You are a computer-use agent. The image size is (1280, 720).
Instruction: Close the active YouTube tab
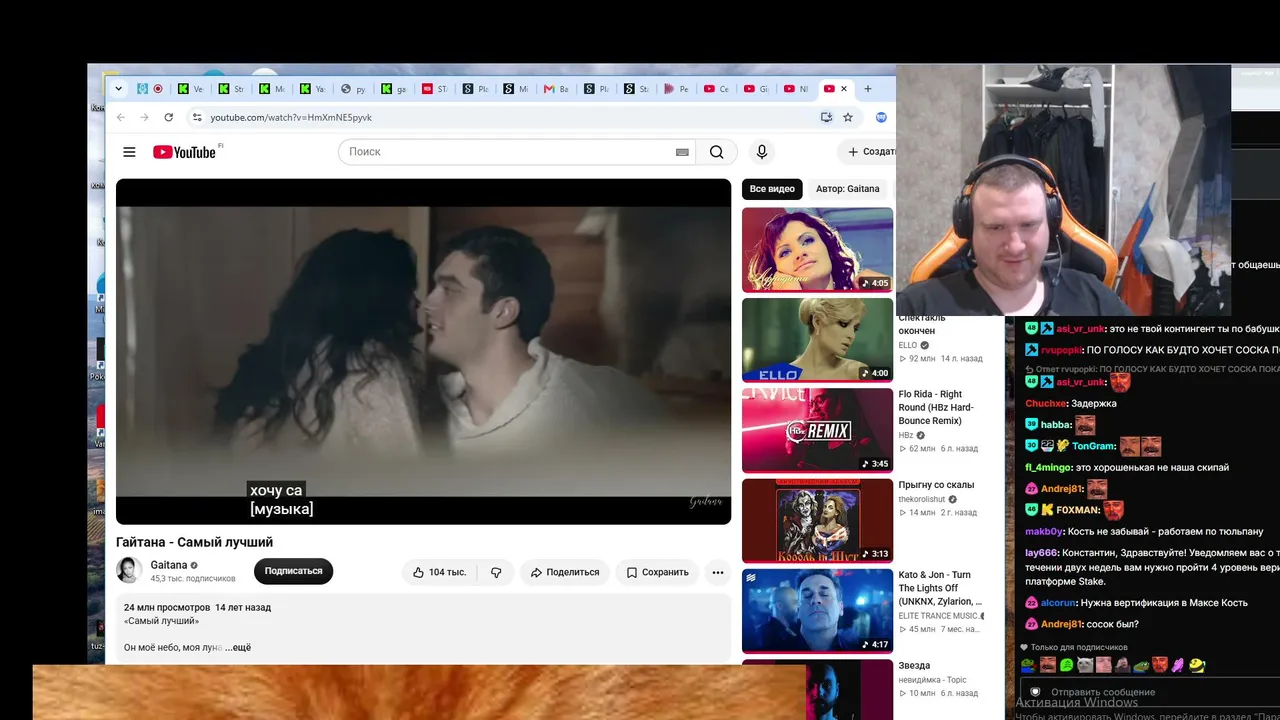point(844,89)
